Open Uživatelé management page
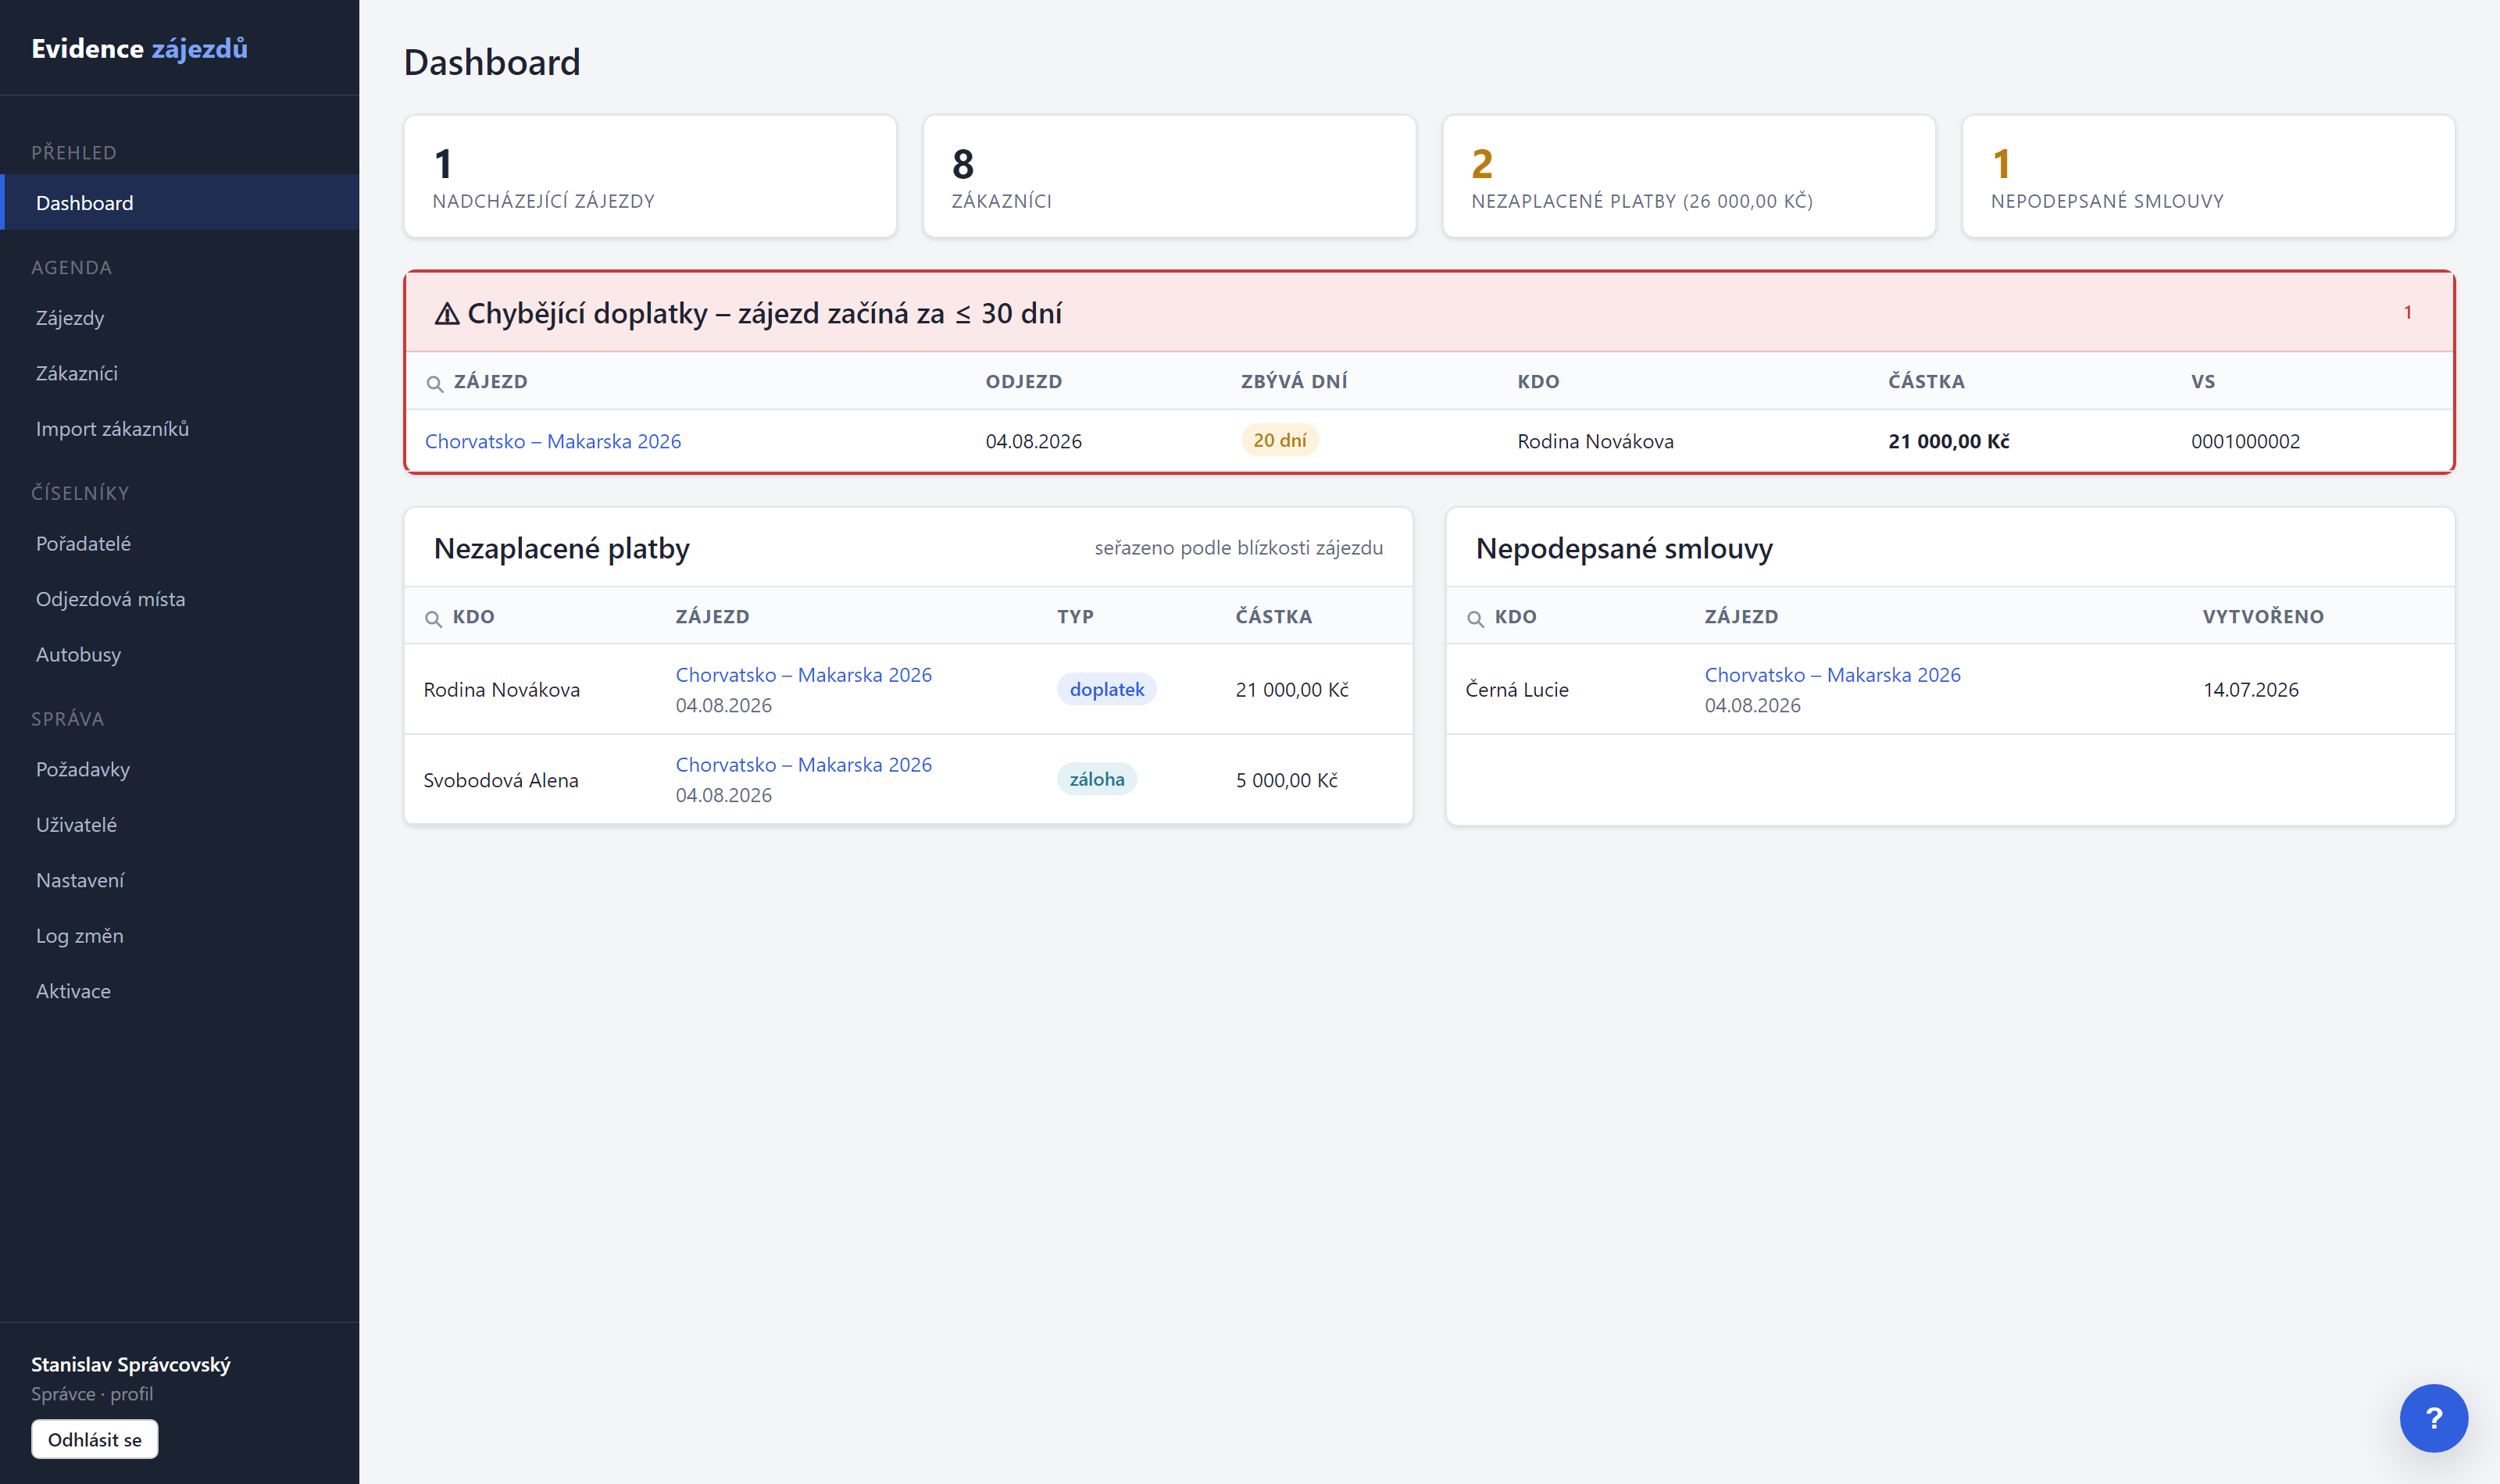The image size is (2500, 1484). pyautogui.click(x=180, y=825)
